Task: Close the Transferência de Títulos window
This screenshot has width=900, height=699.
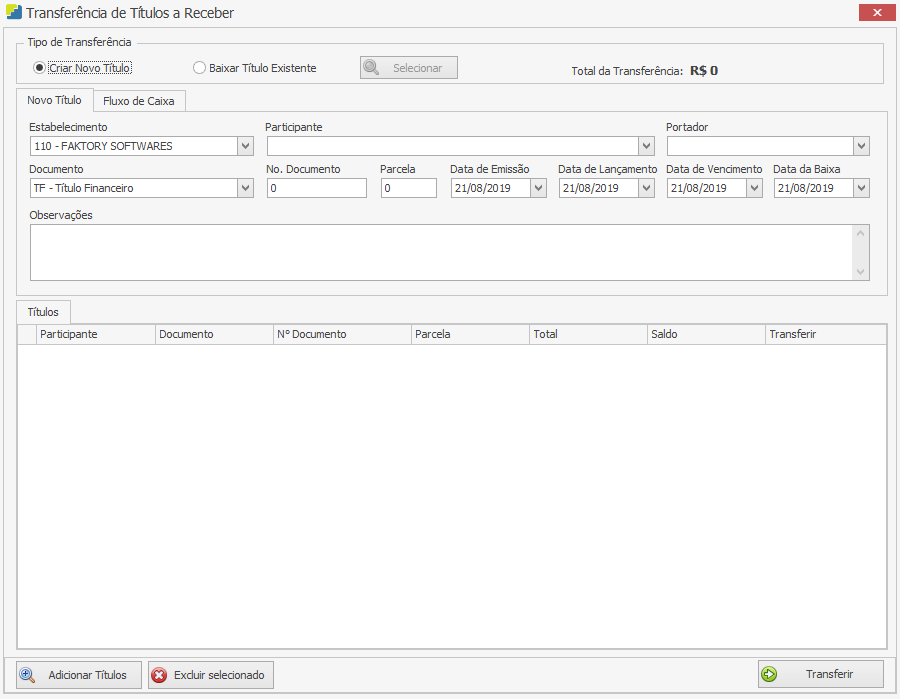Action: [877, 12]
